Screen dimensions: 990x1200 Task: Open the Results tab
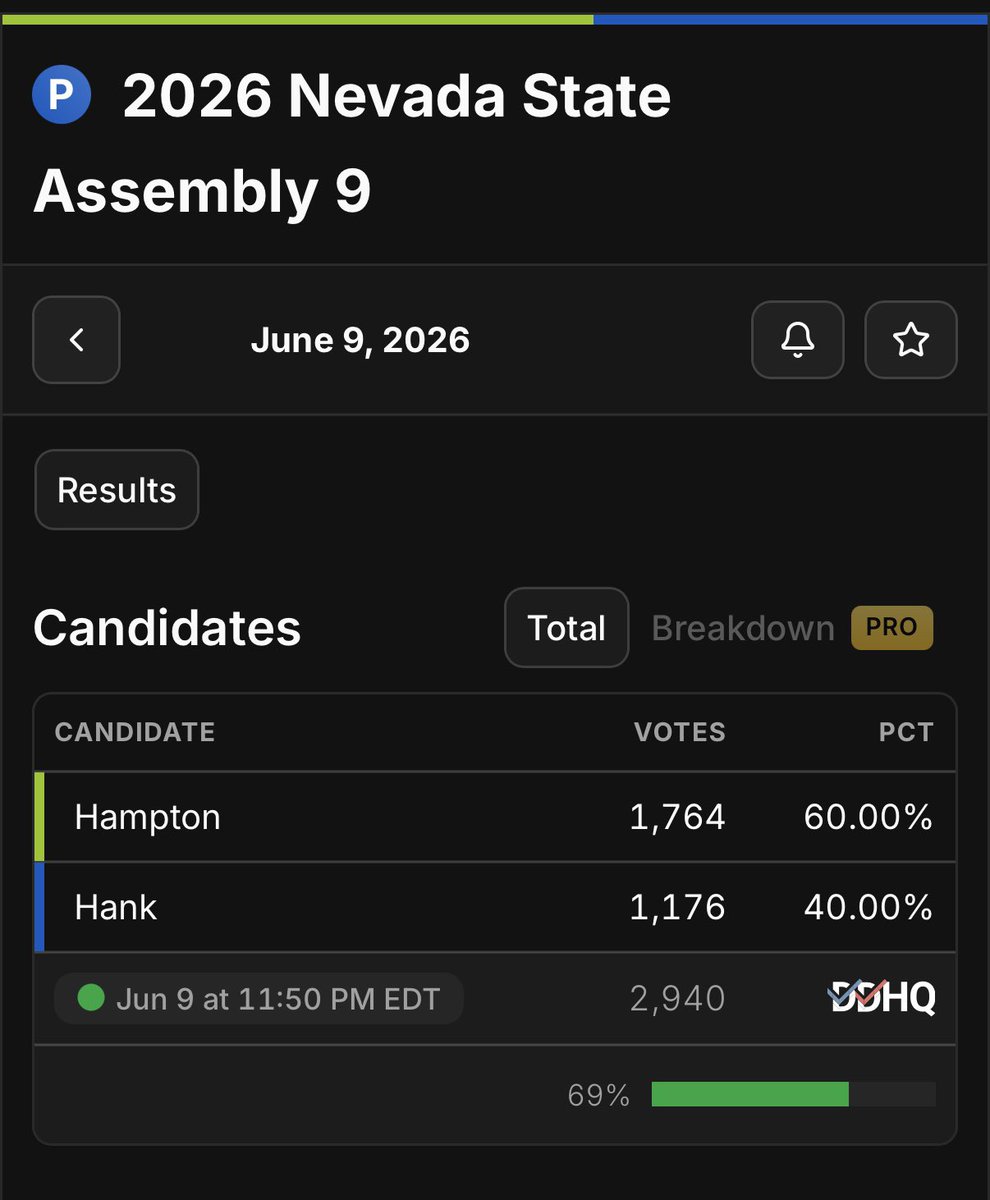click(116, 490)
